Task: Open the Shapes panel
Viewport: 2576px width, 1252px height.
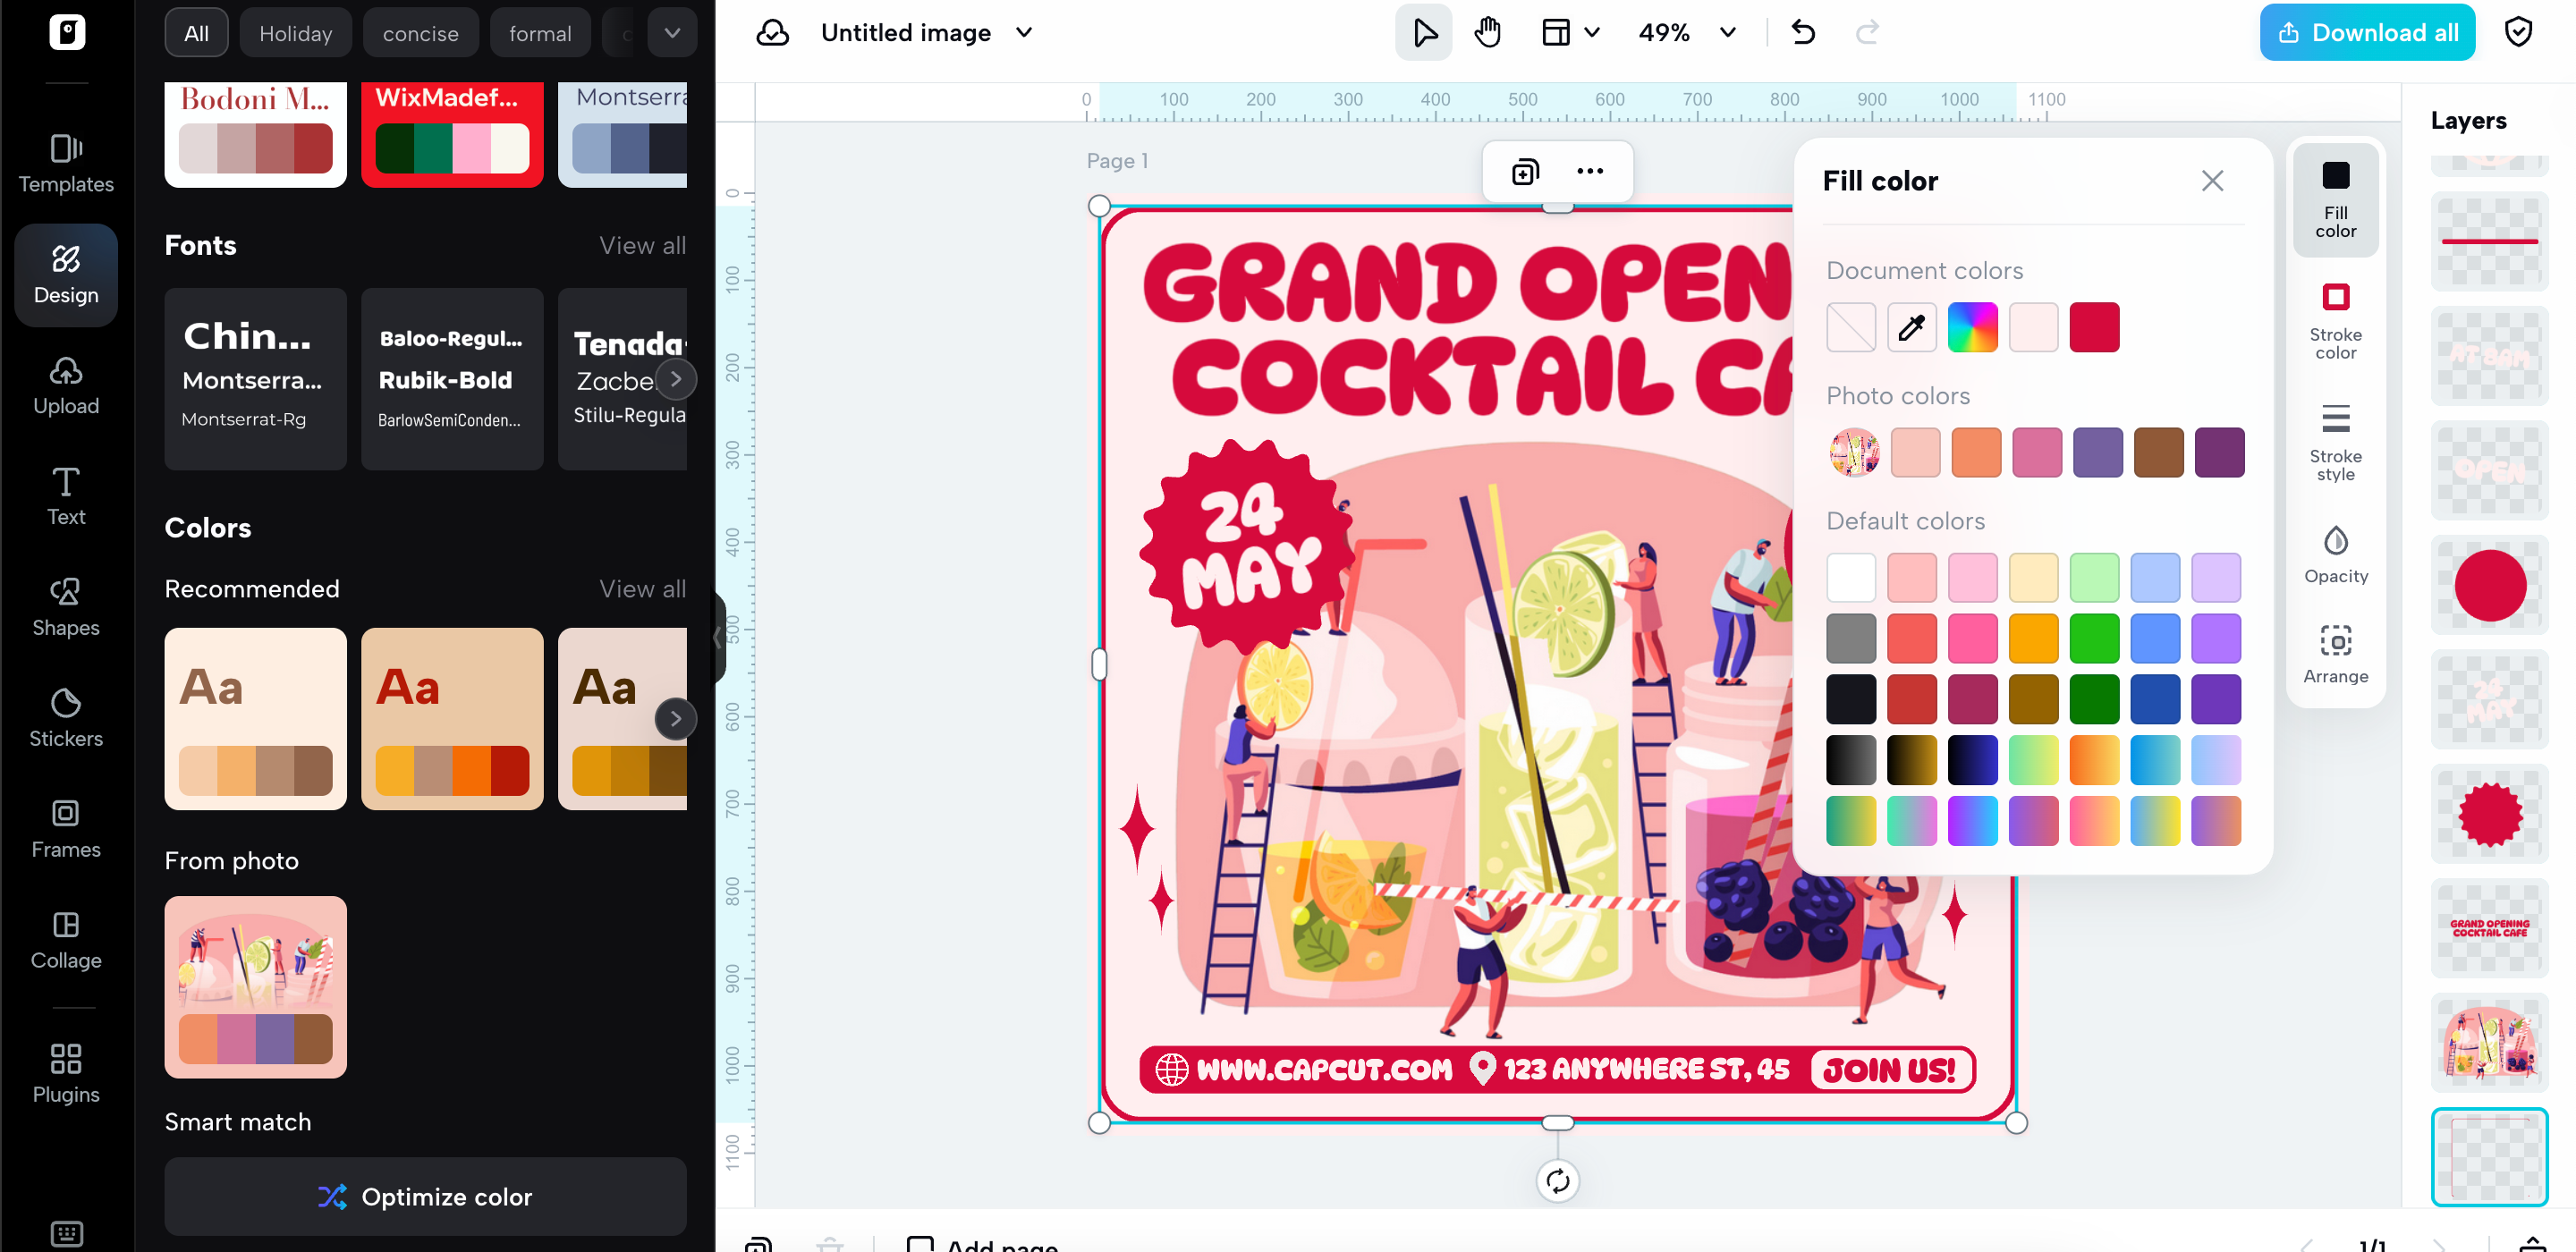Action: coord(65,607)
